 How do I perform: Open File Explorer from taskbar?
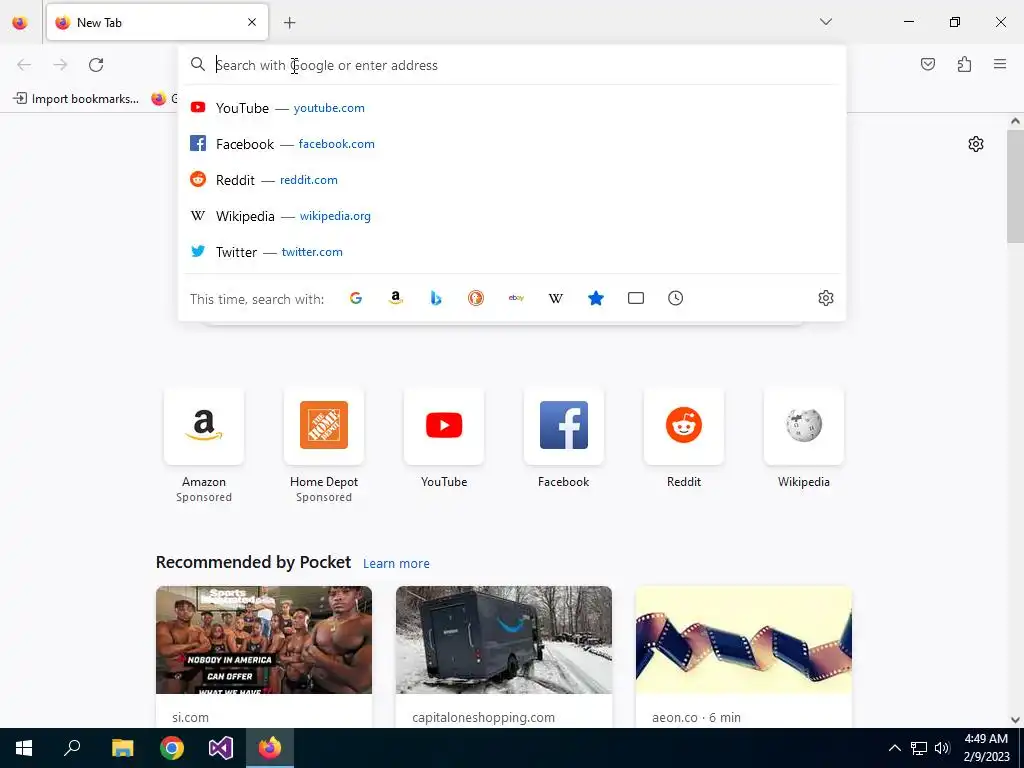(x=122, y=748)
